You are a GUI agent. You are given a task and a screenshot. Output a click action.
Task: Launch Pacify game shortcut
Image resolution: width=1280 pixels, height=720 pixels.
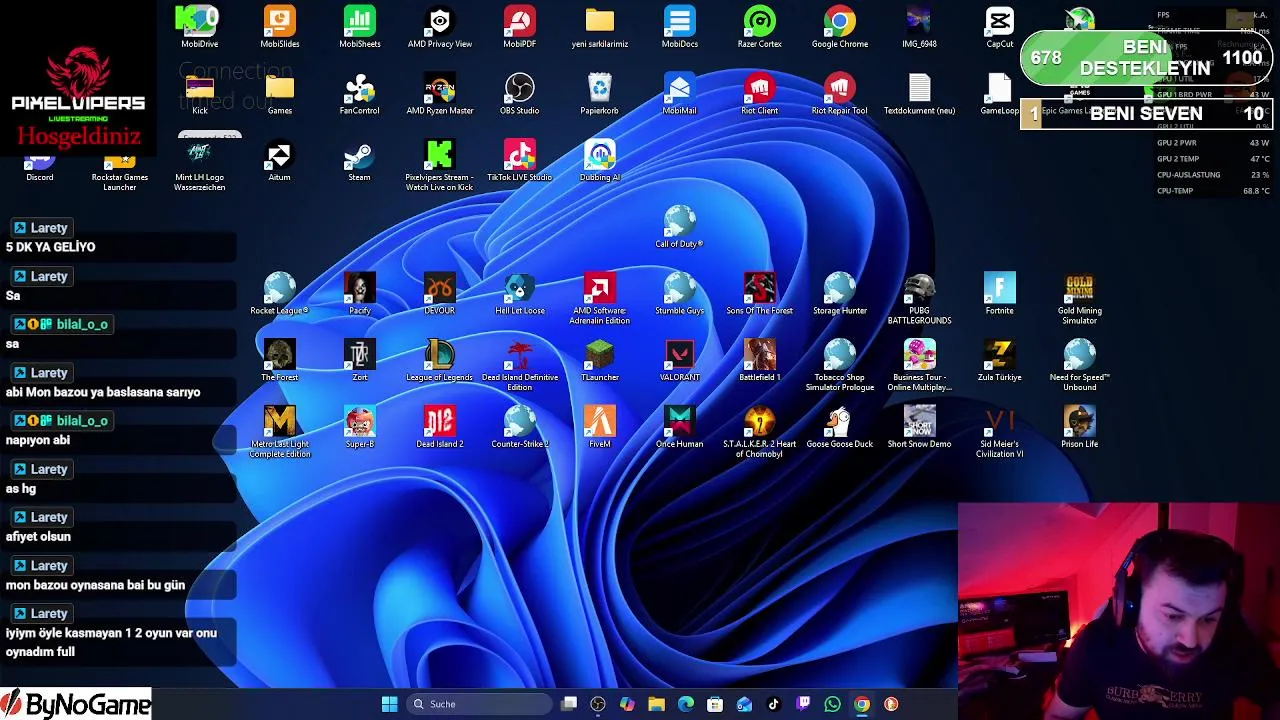(359, 294)
